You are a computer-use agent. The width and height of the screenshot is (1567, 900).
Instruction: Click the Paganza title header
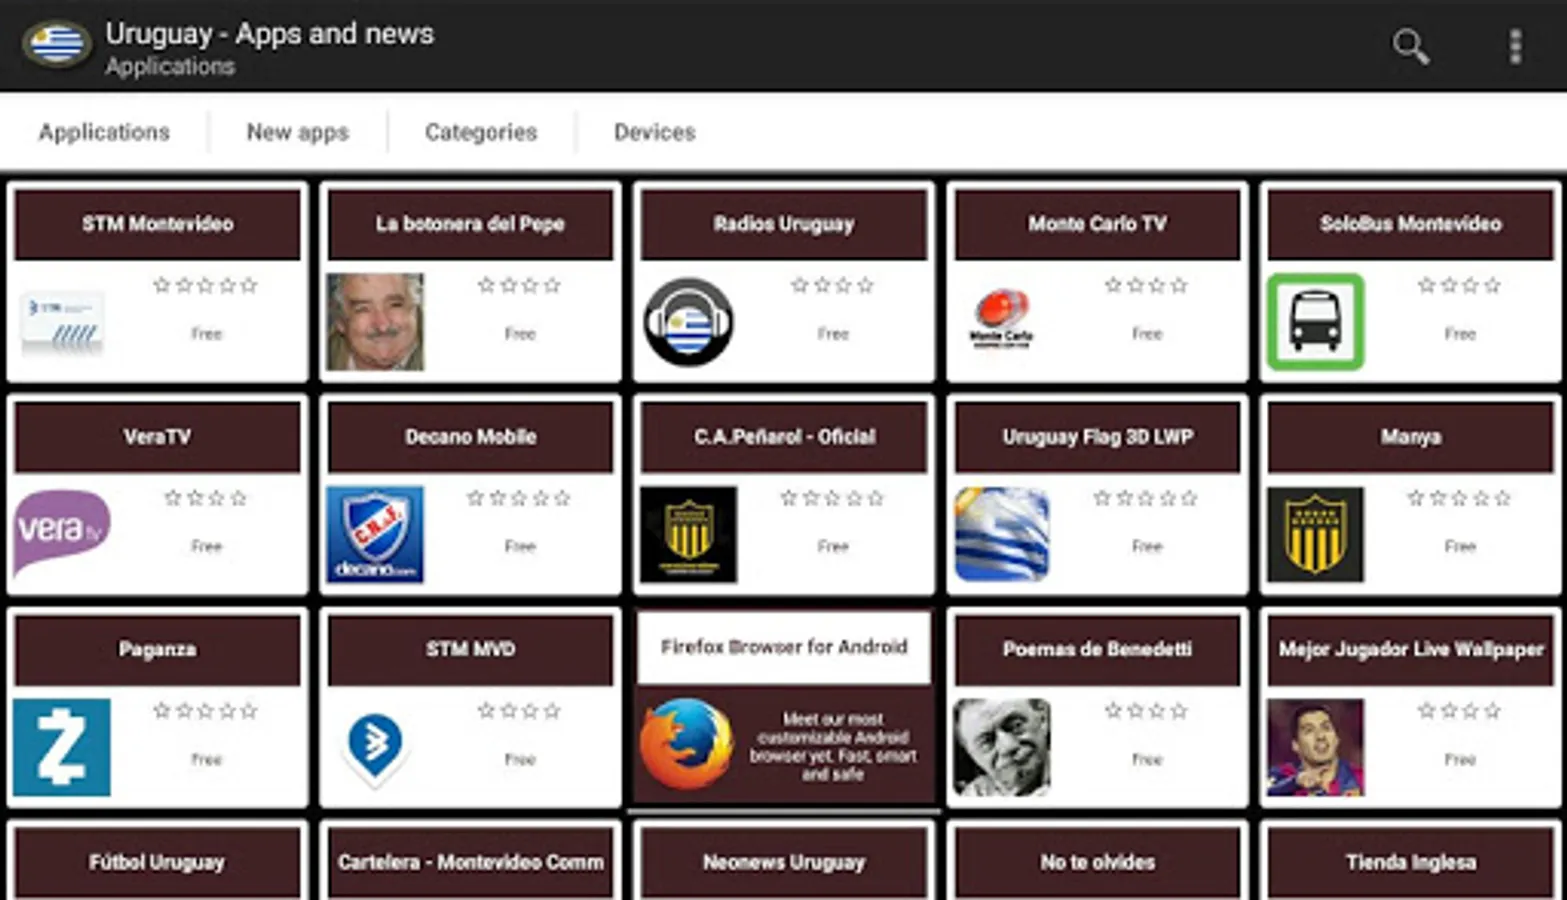[x=157, y=650]
